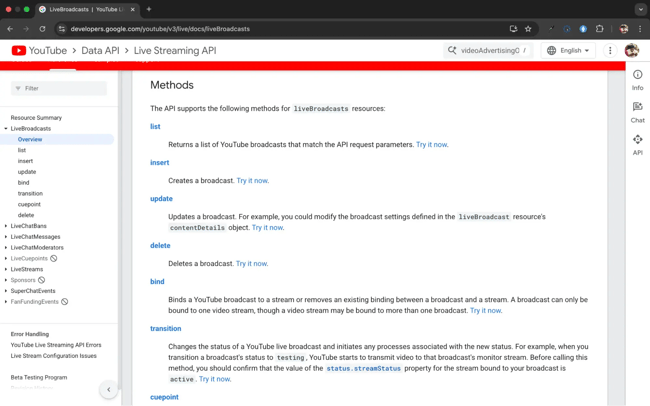Click the sidebar Filter input field
The height and width of the screenshot is (406, 650).
click(62, 89)
